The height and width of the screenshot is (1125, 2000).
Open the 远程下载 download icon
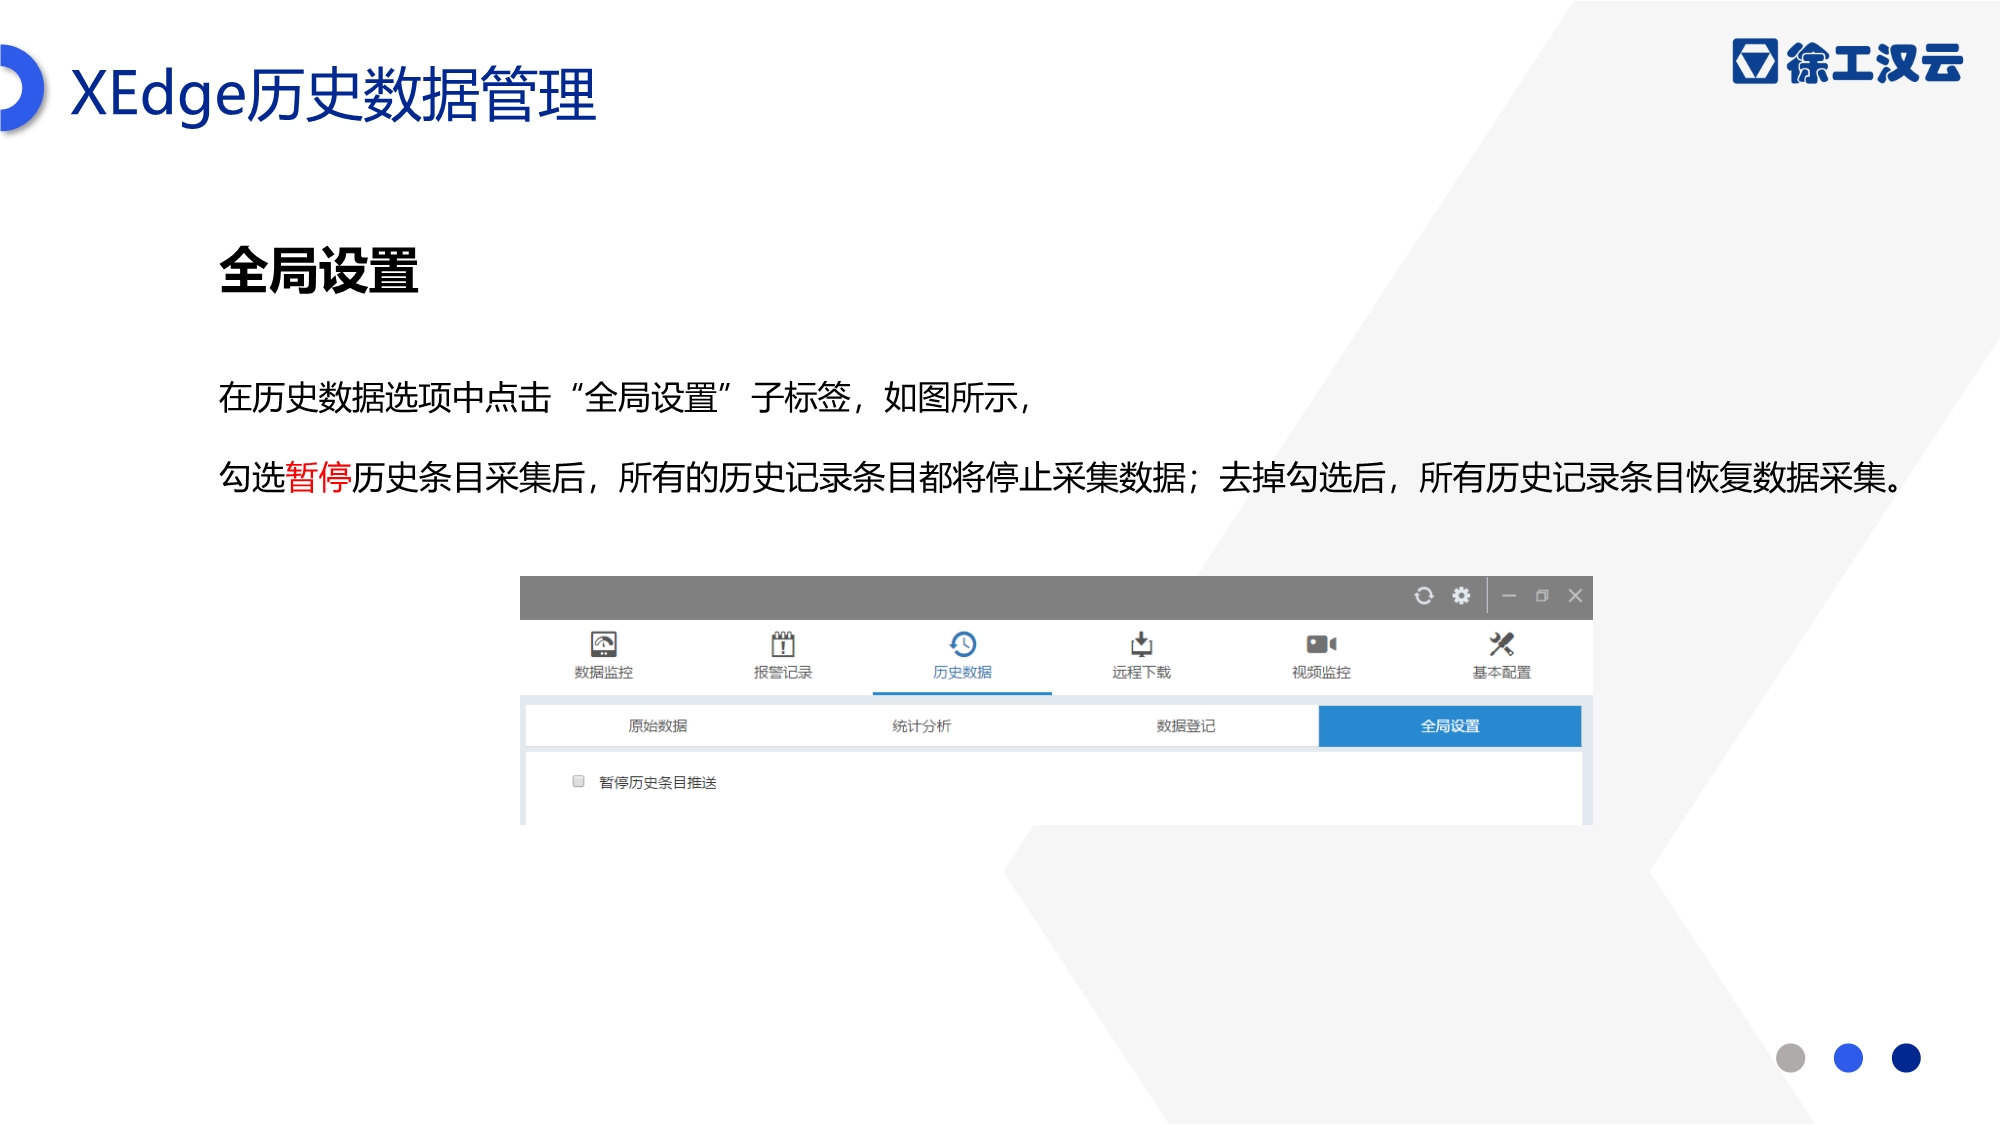(x=1142, y=644)
